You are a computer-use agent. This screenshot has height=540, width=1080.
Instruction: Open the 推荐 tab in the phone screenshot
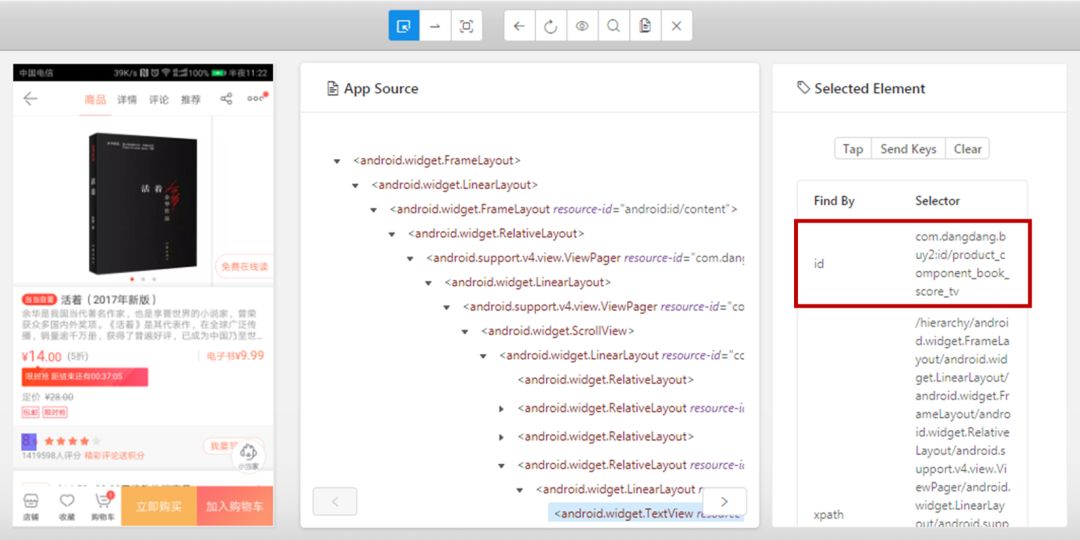point(191,100)
